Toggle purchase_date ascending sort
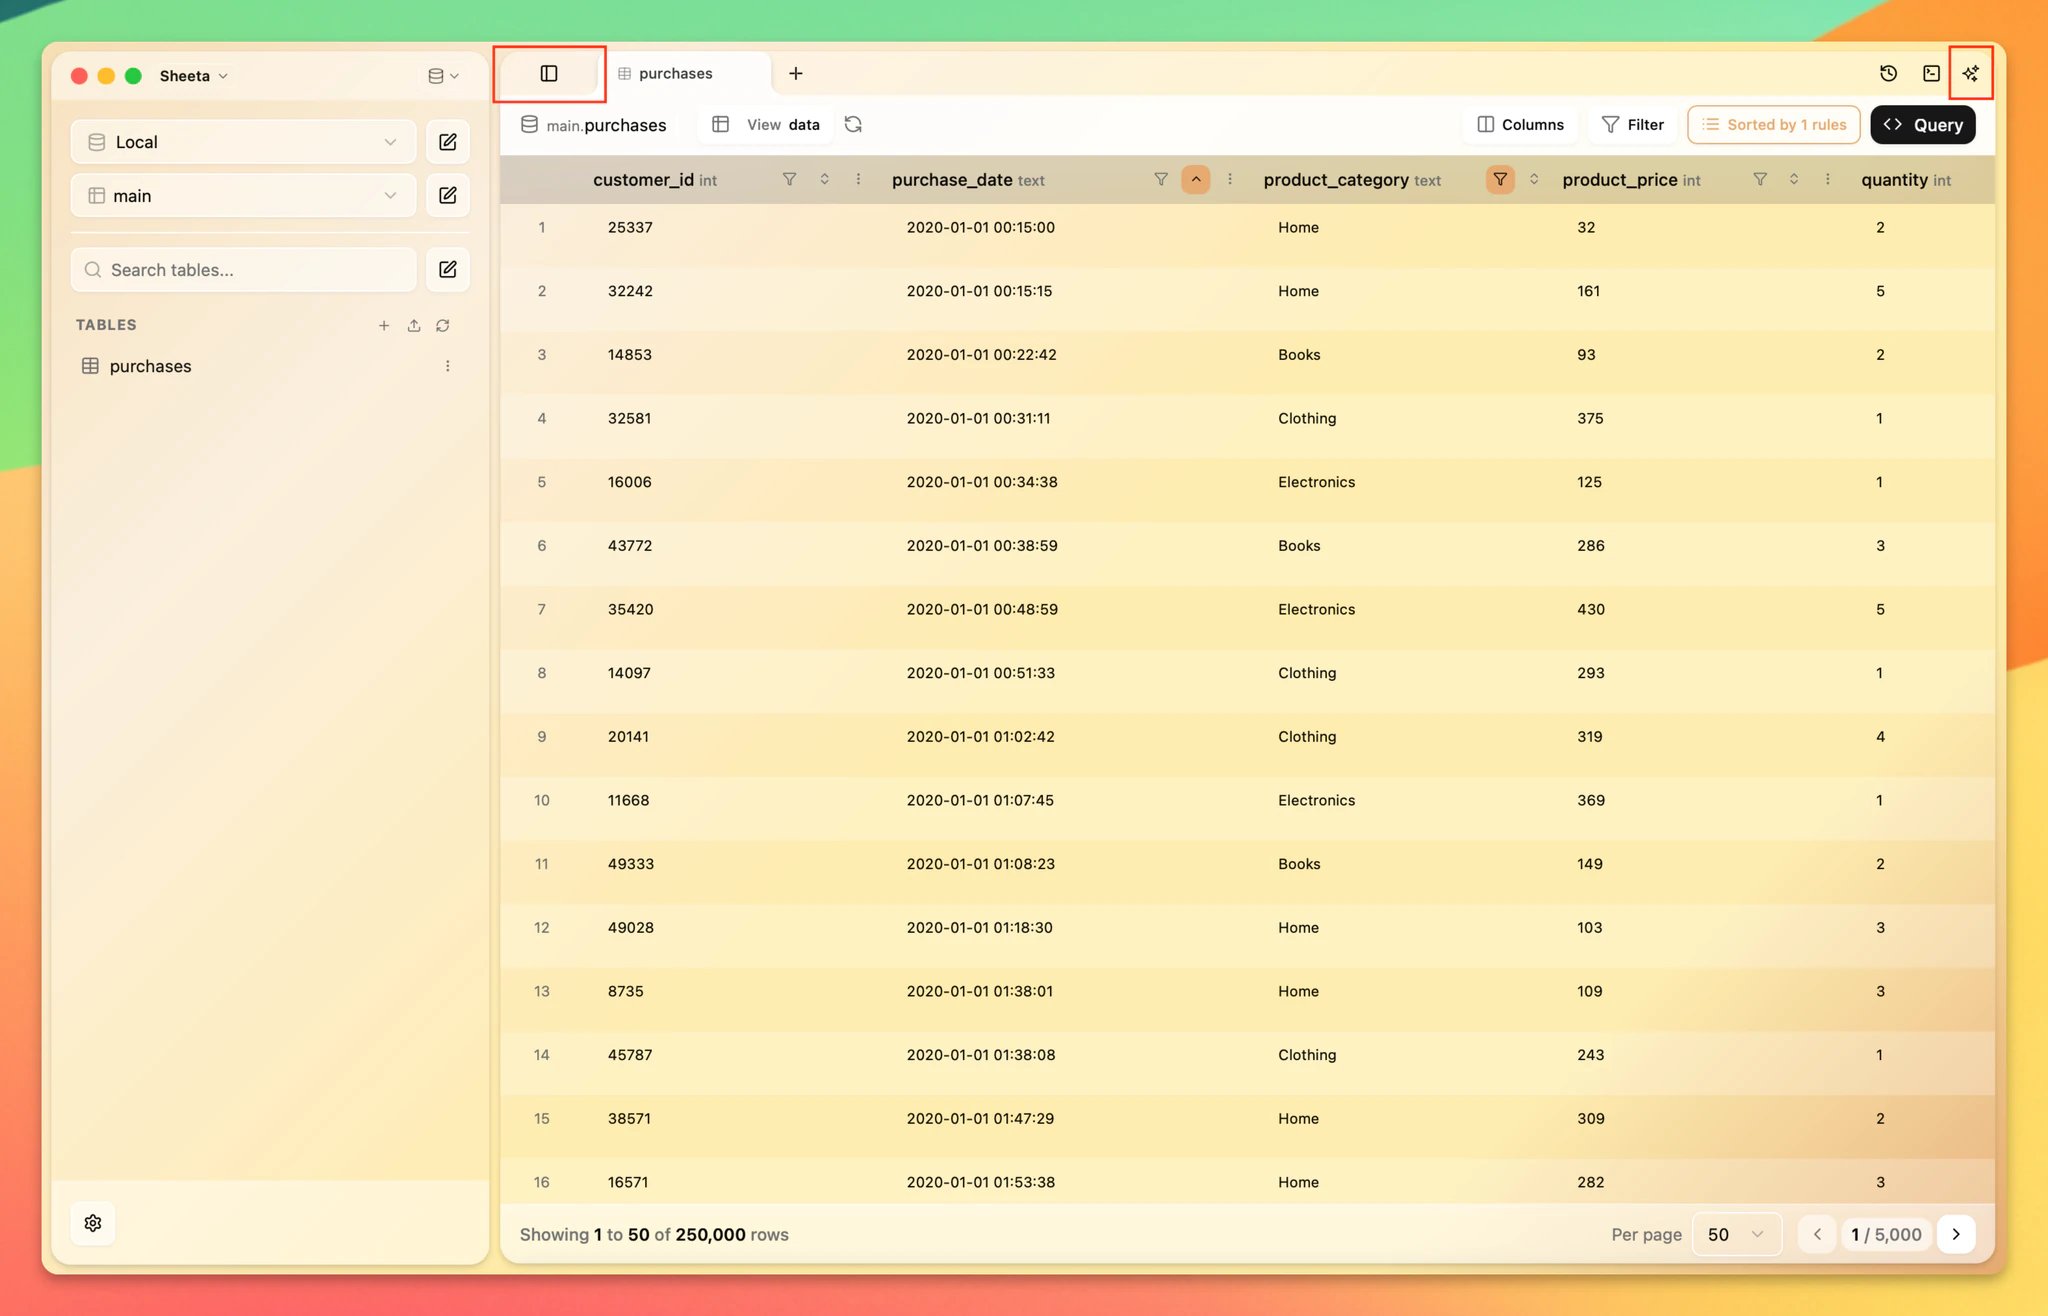Screen dimensions: 2048x1316 click(1196, 180)
